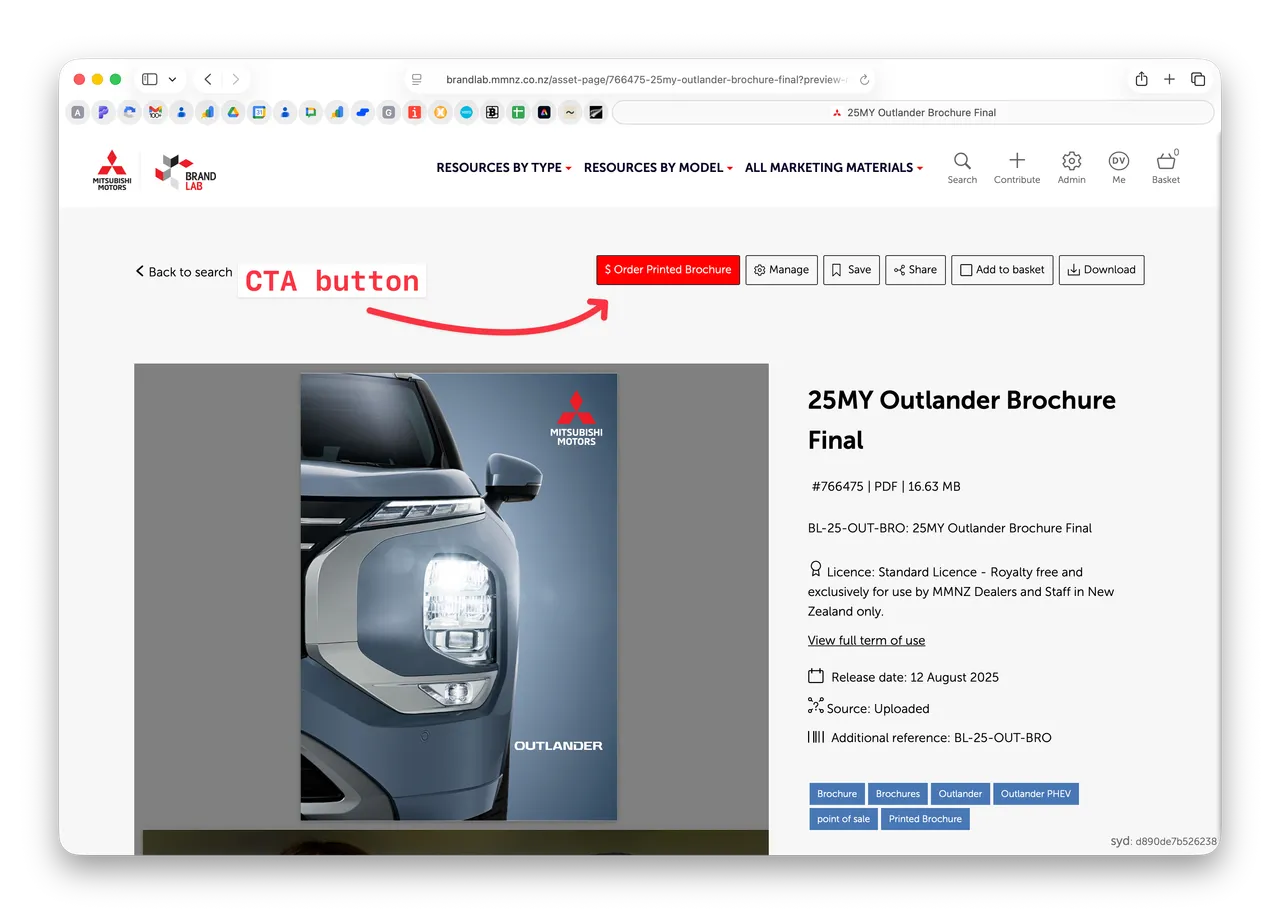The width and height of the screenshot is (1280, 914).
Task: Save the asset with the bookmark icon
Action: [x=851, y=269]
